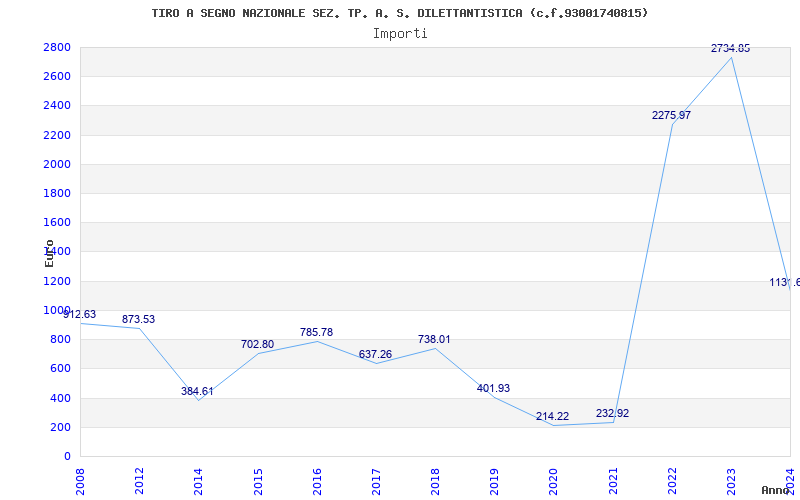Click the 2023 year on x-axis
The width and height of the screenshot is (800, 500).
coord(731,479)
